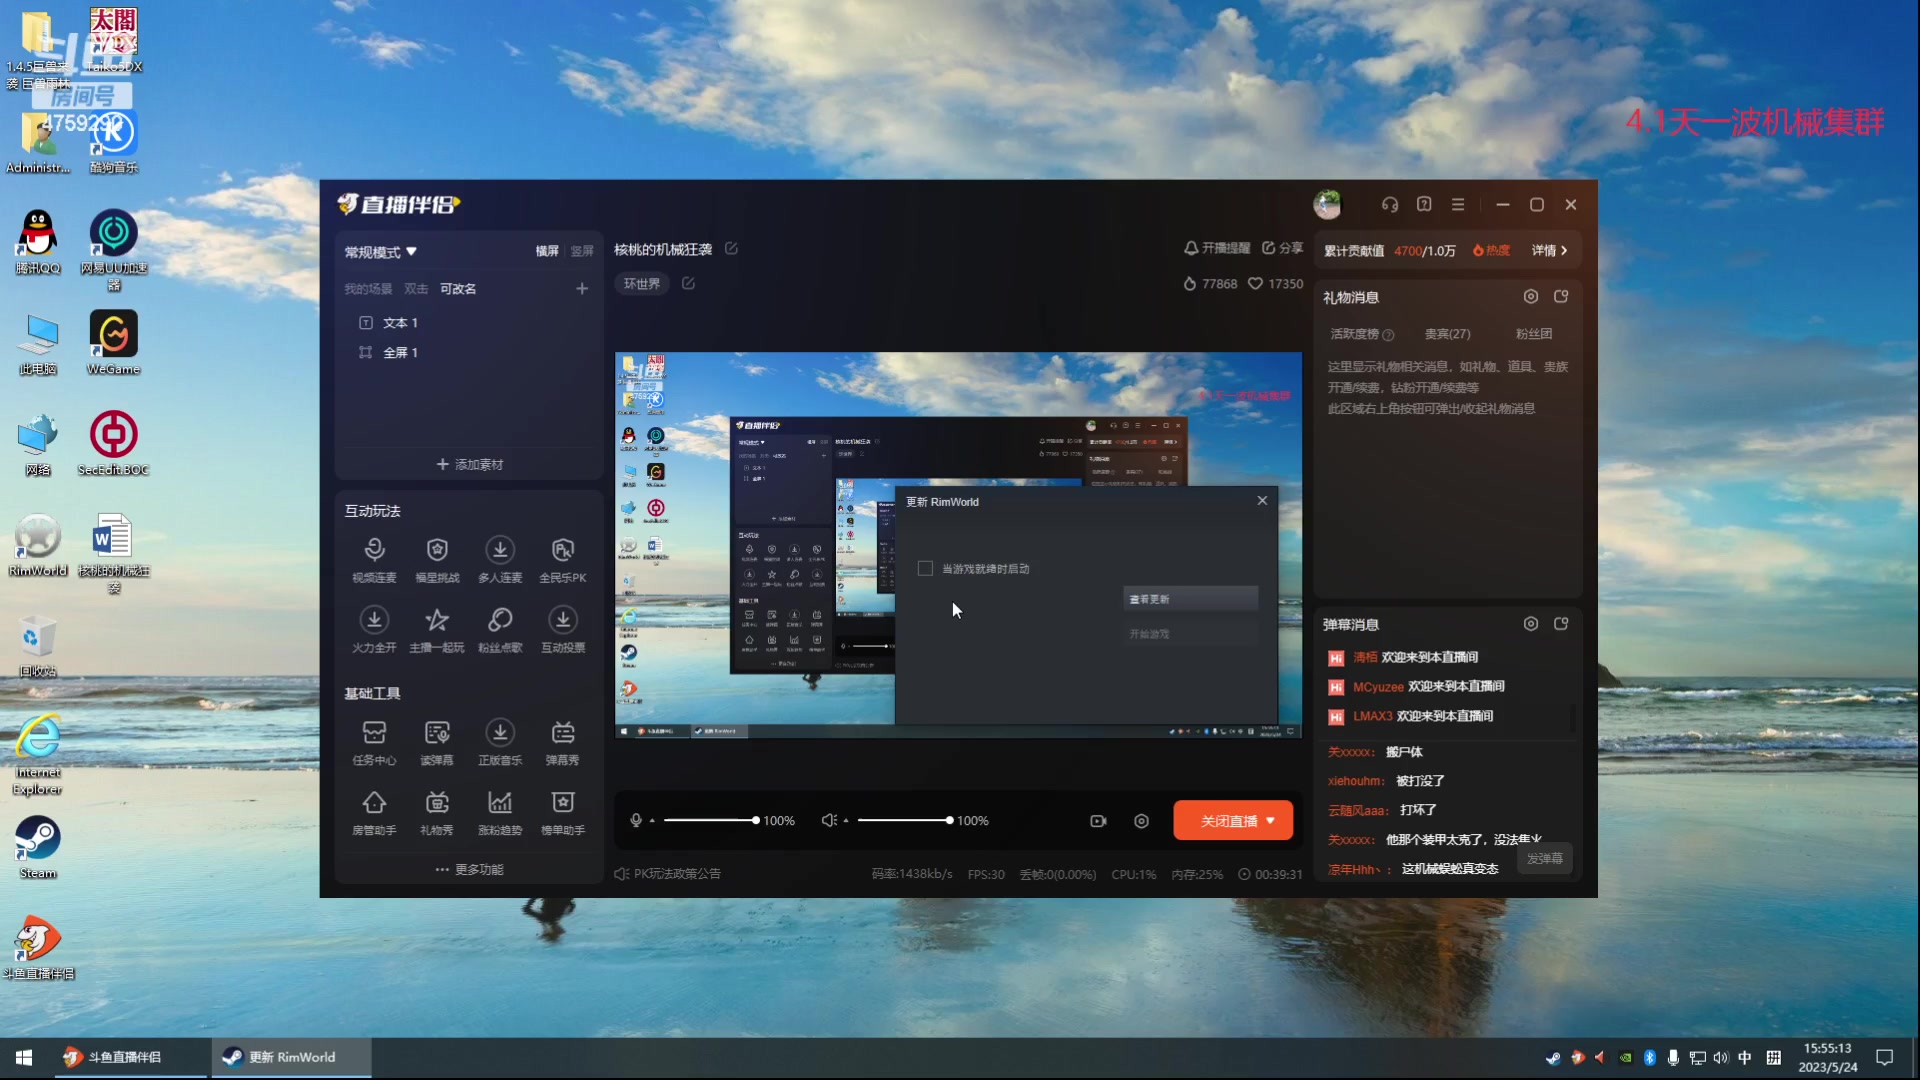This screenshot has height=1080, width=1920.
Task: Open 火力全开 feature
Action: (374, 629)
